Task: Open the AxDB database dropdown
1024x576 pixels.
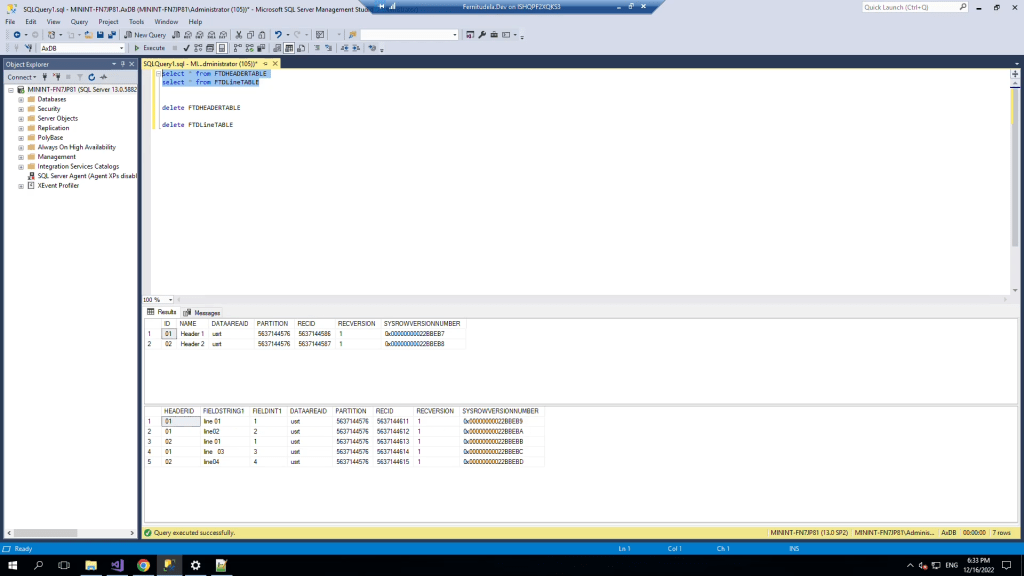Action: click(x=121, y=47)
